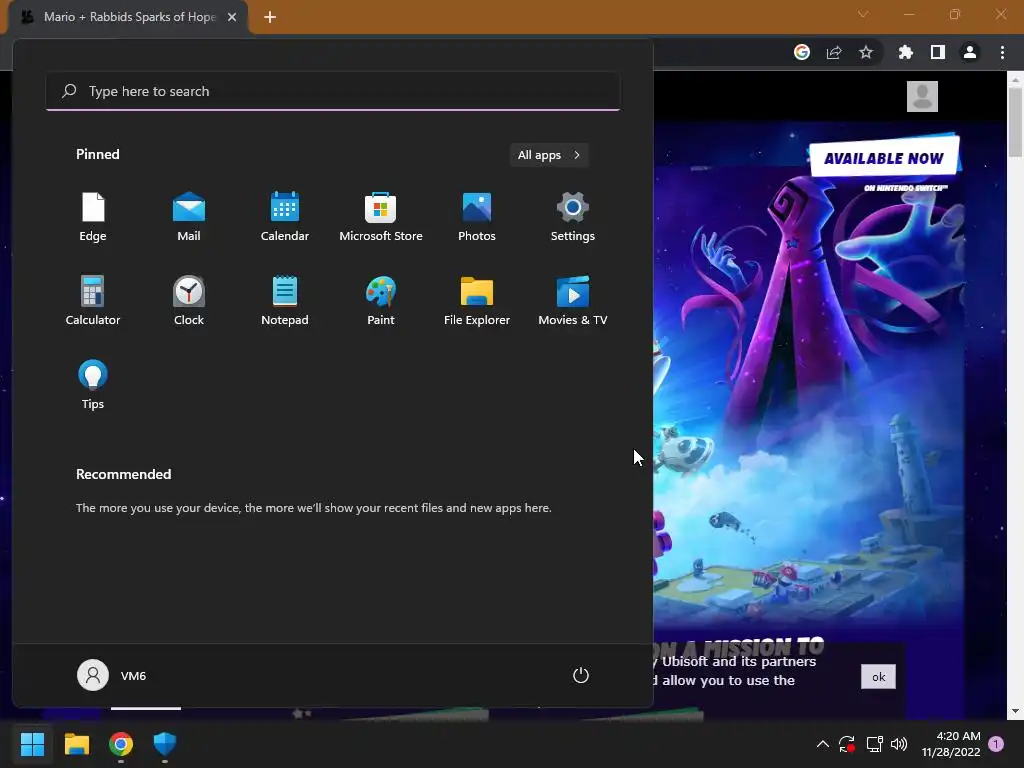Open VM6 user account menu
Viewport: 1024px width, 768px height.
tap(112, 675)
